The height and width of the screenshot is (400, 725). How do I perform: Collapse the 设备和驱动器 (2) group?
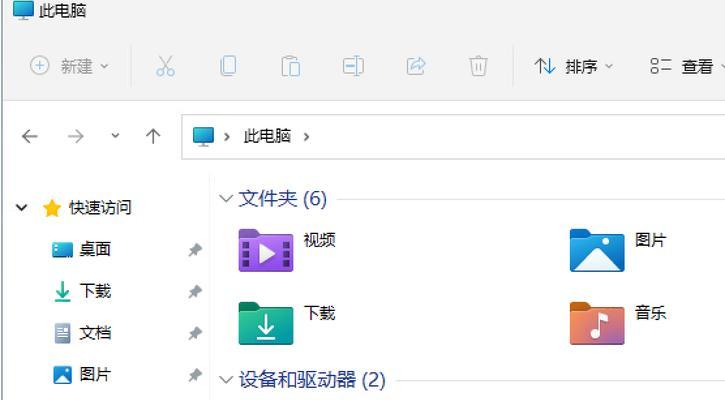[x=226, y=380]
